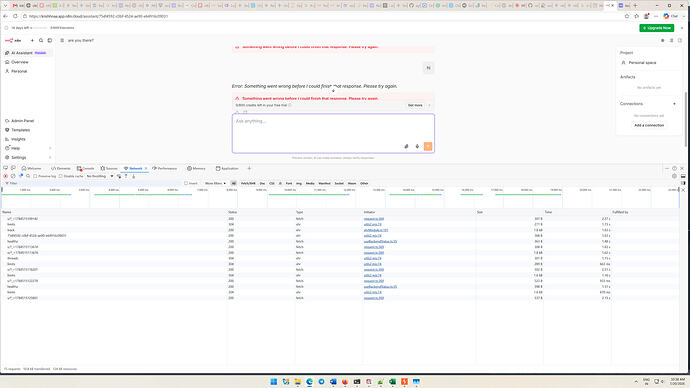Screen dimensions: 690x388
Task: Open the Admin Panel sidebar item
Action: (x=27, y=121)
